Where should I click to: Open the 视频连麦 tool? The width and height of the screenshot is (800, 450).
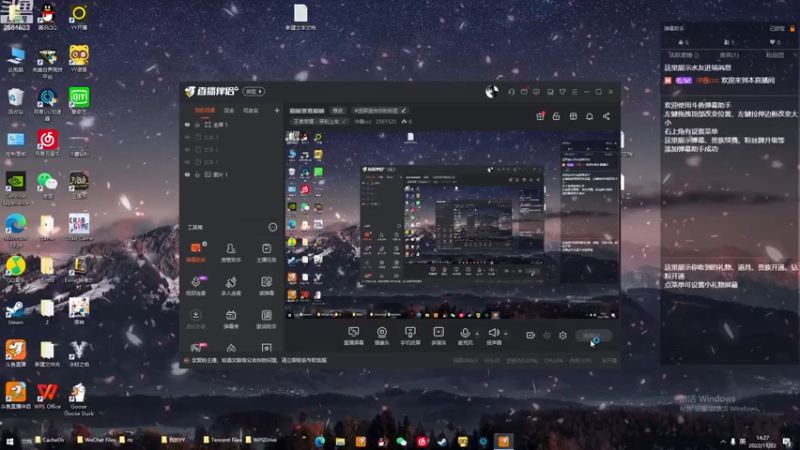click(195, 286)
